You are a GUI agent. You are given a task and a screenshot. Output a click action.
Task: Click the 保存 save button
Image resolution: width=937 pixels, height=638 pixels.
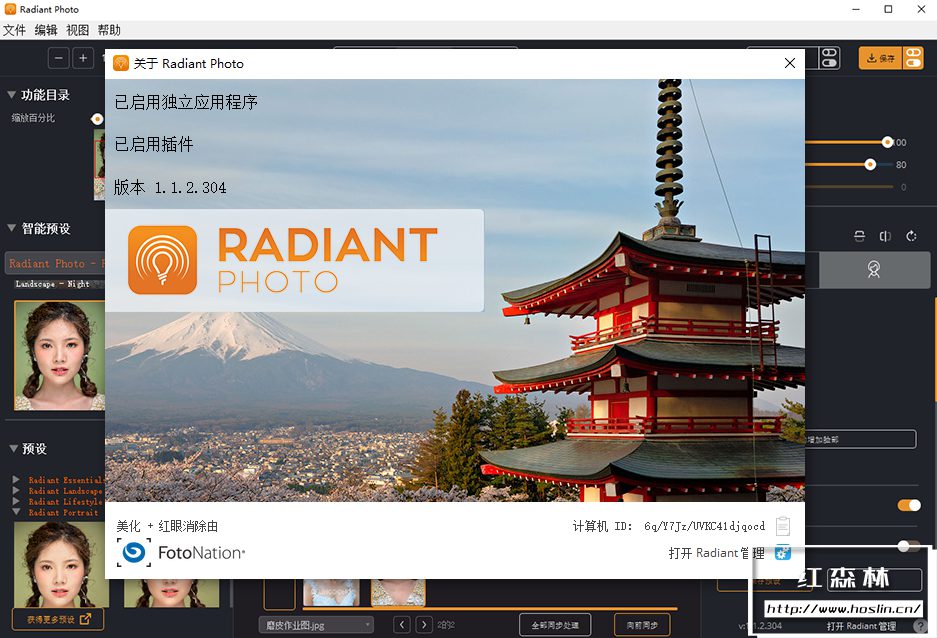tap(880, 58)
